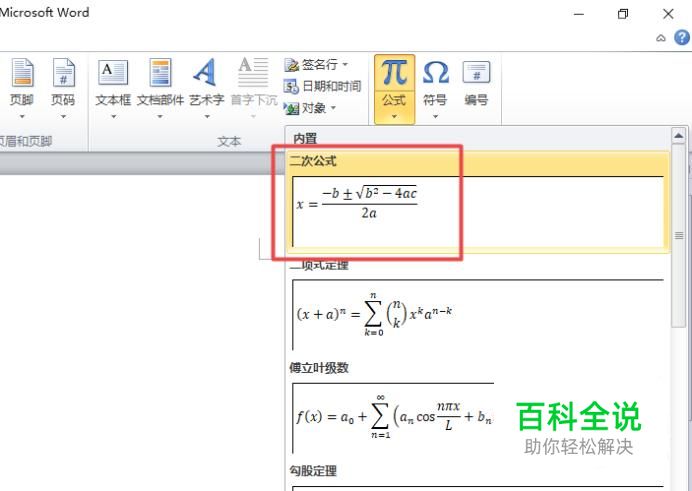Open the Word Help question mark

tap(682, 37)
